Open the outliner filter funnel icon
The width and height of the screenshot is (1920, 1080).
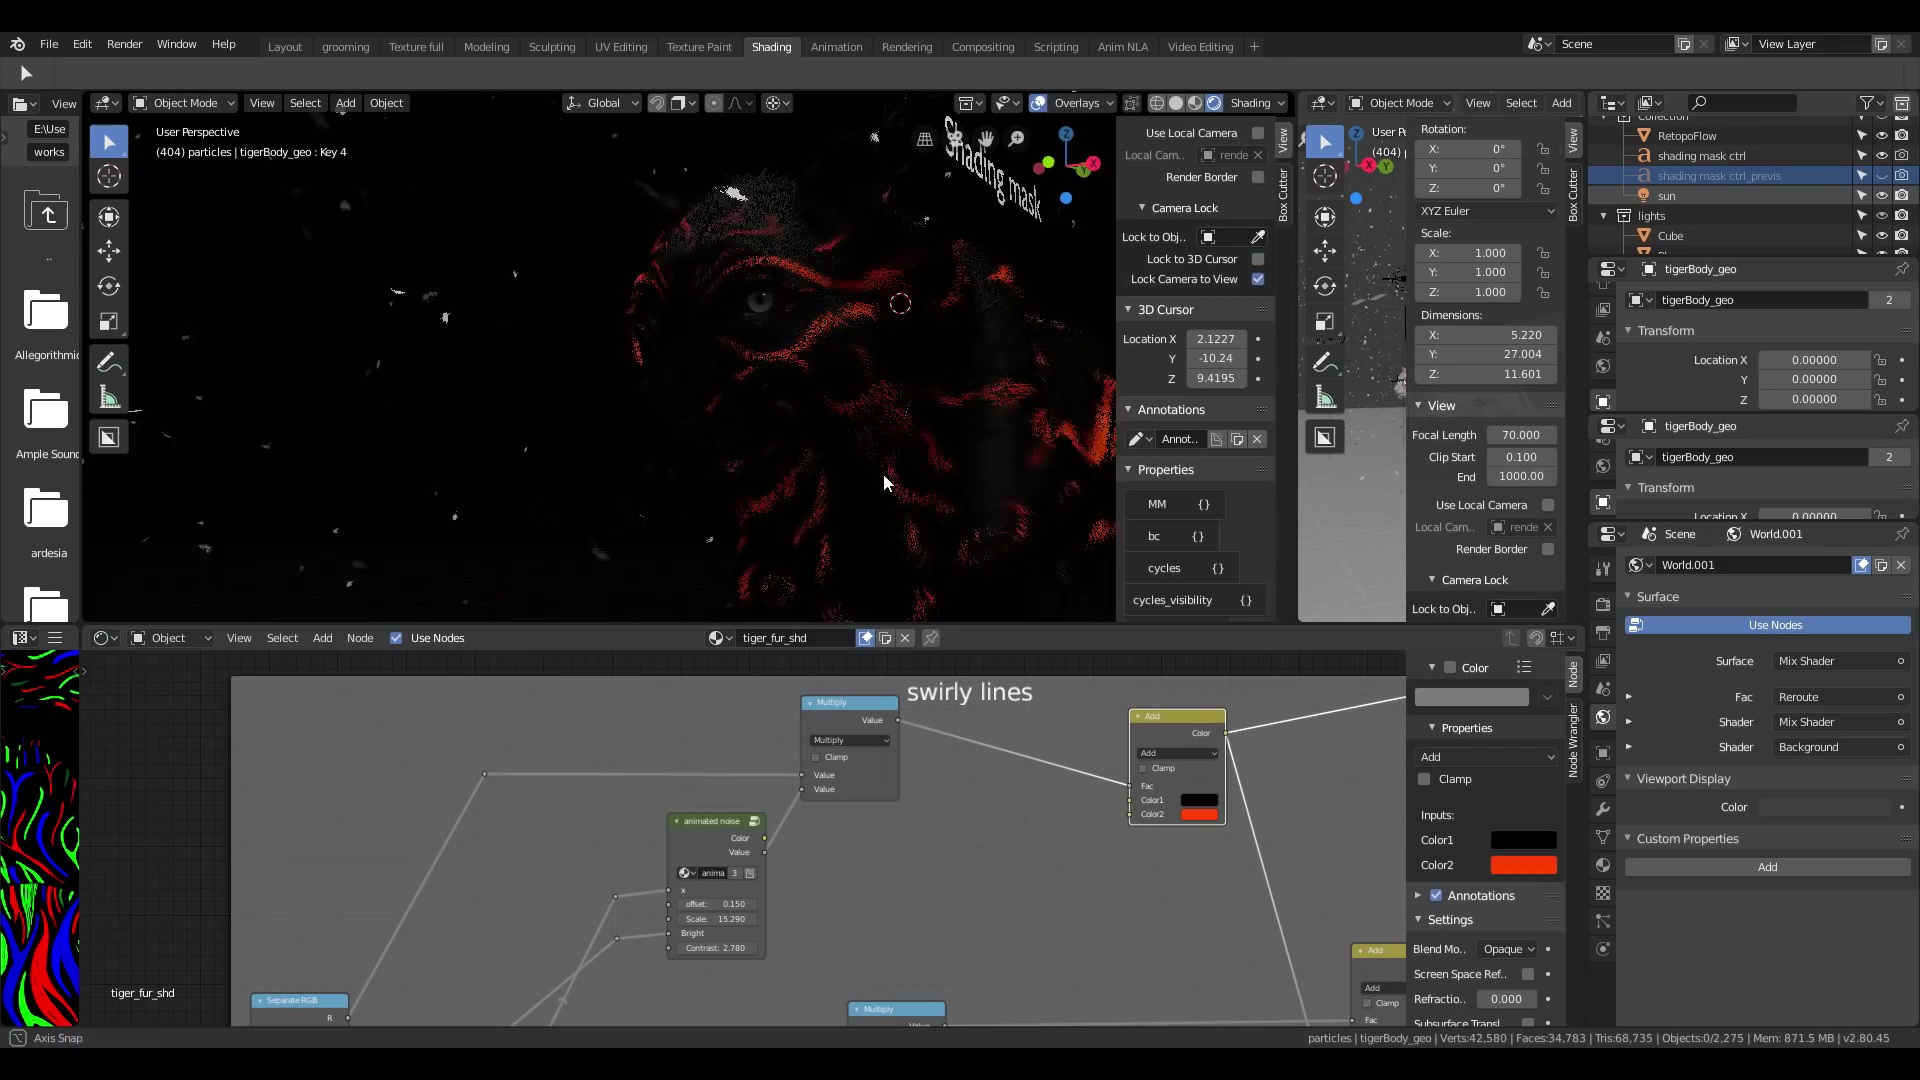point(1867,103)
